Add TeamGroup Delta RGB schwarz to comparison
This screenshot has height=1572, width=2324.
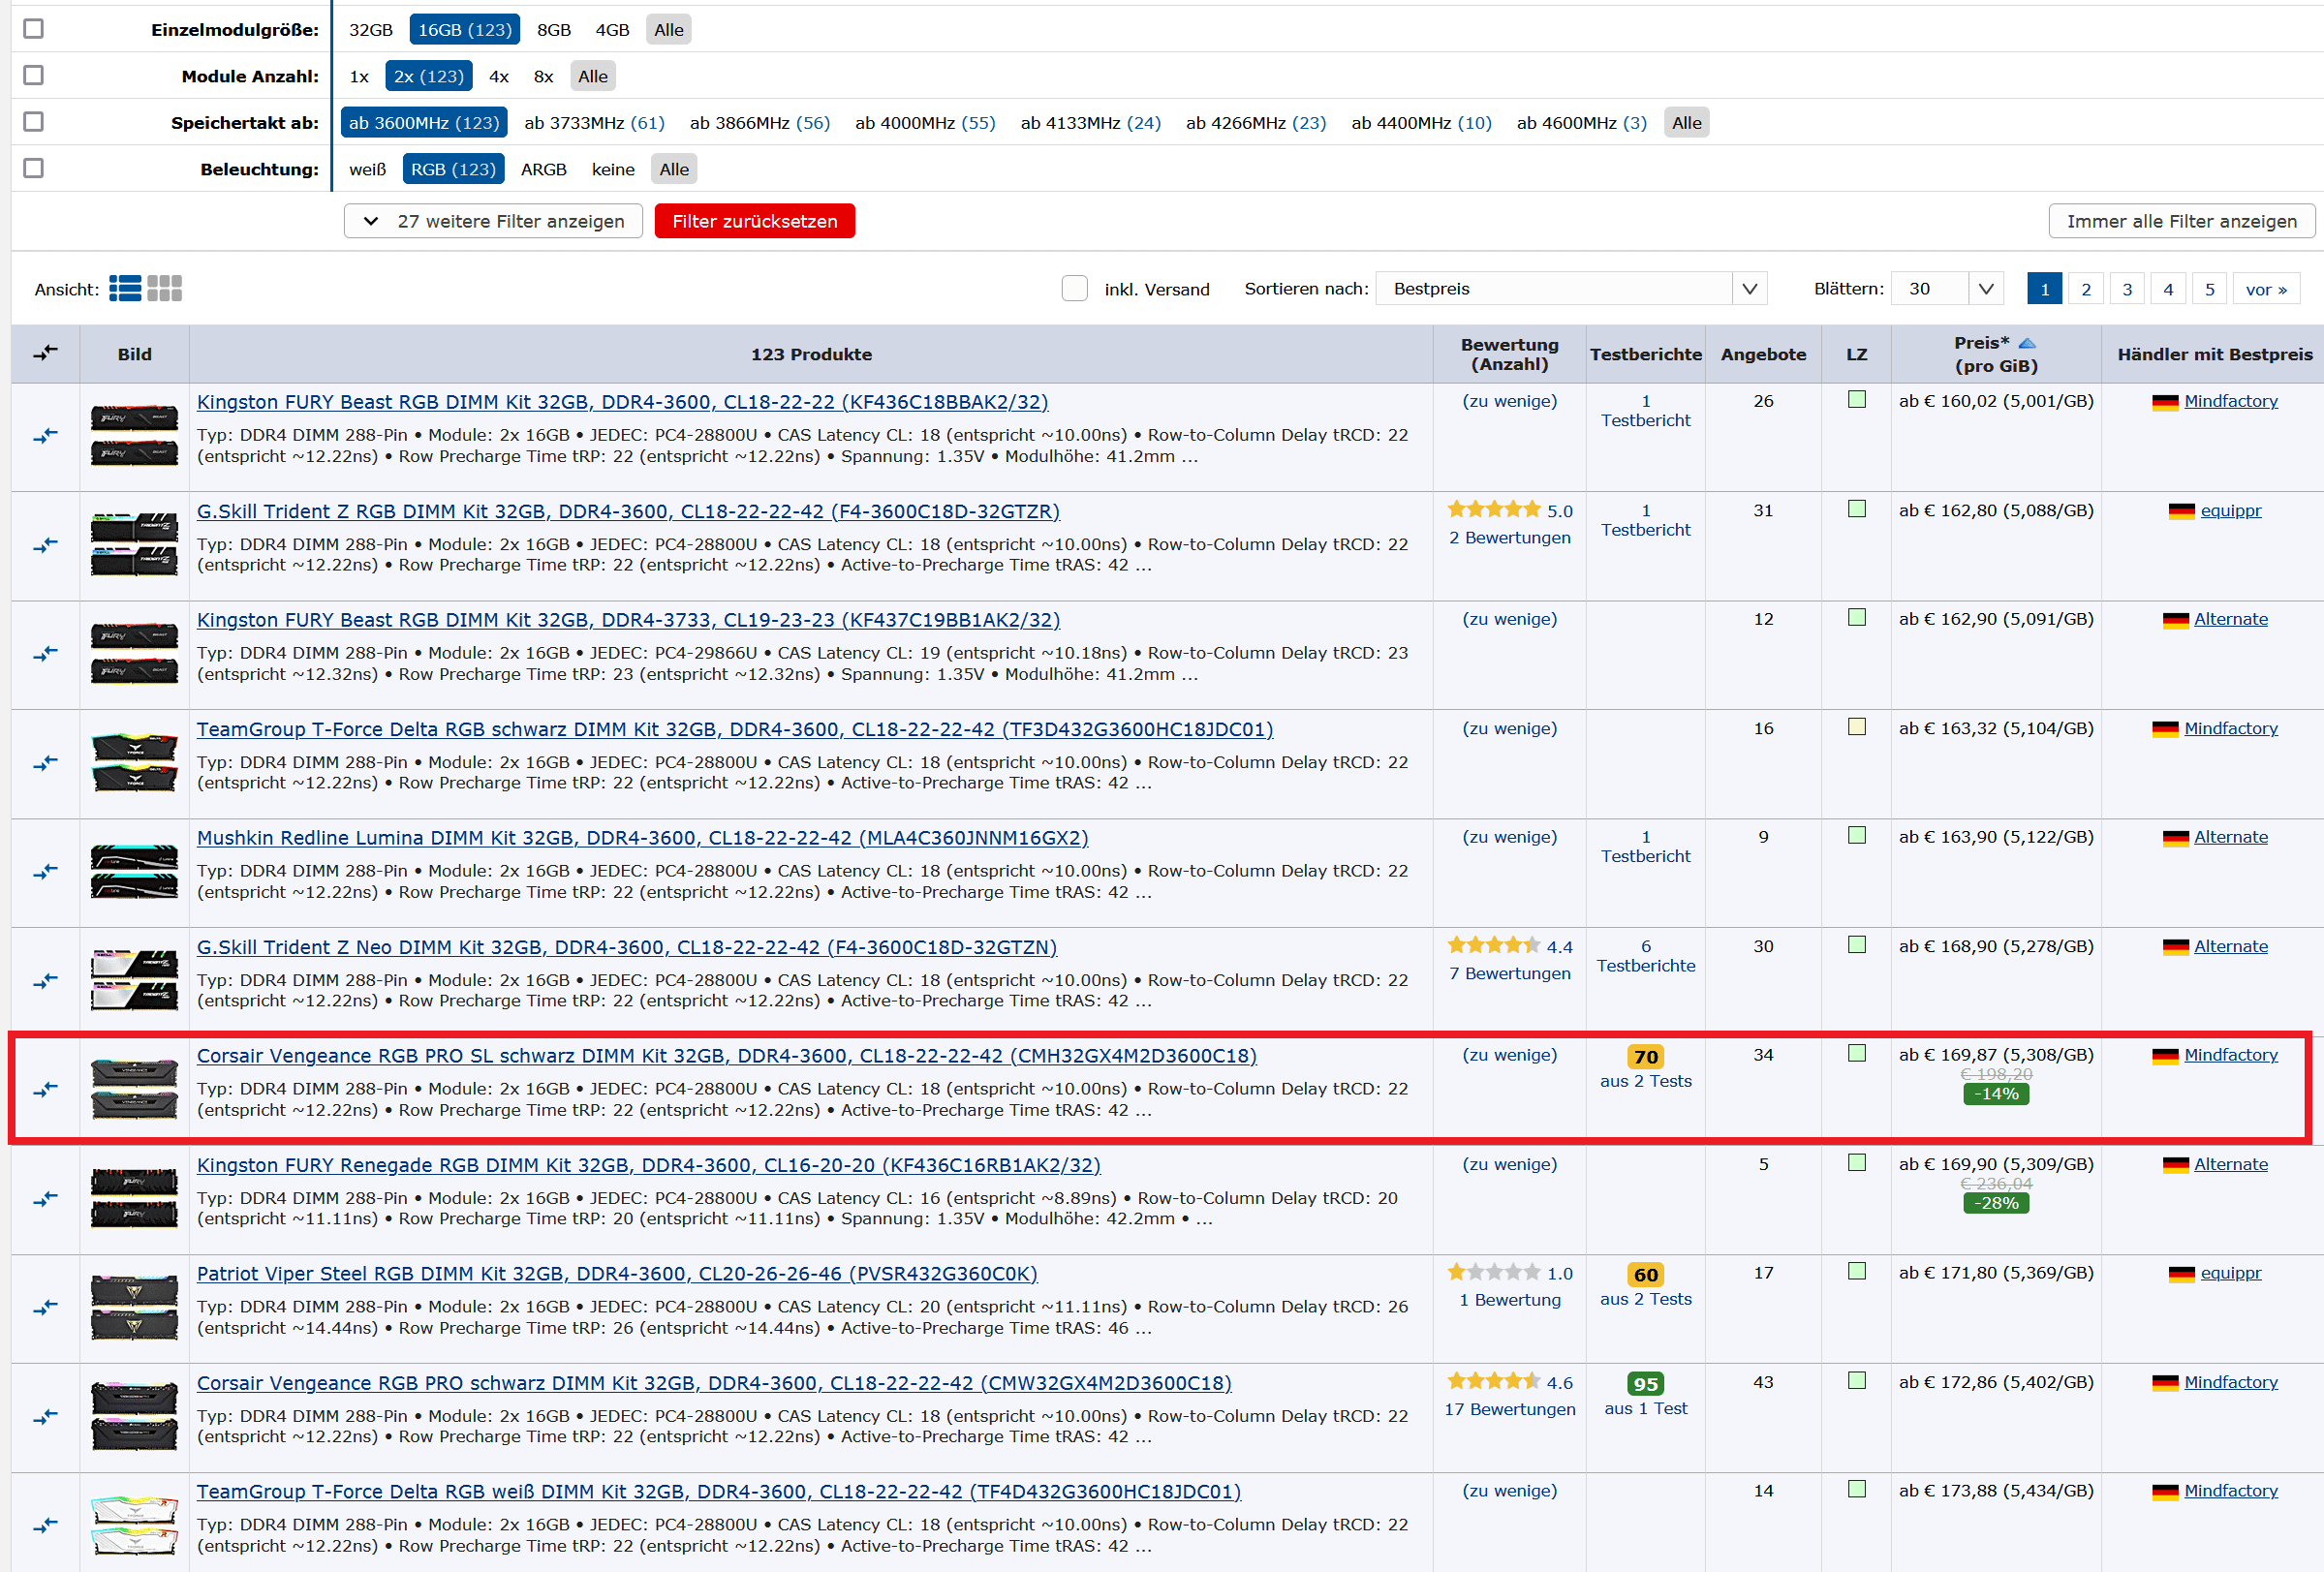(x=45, y=763)
